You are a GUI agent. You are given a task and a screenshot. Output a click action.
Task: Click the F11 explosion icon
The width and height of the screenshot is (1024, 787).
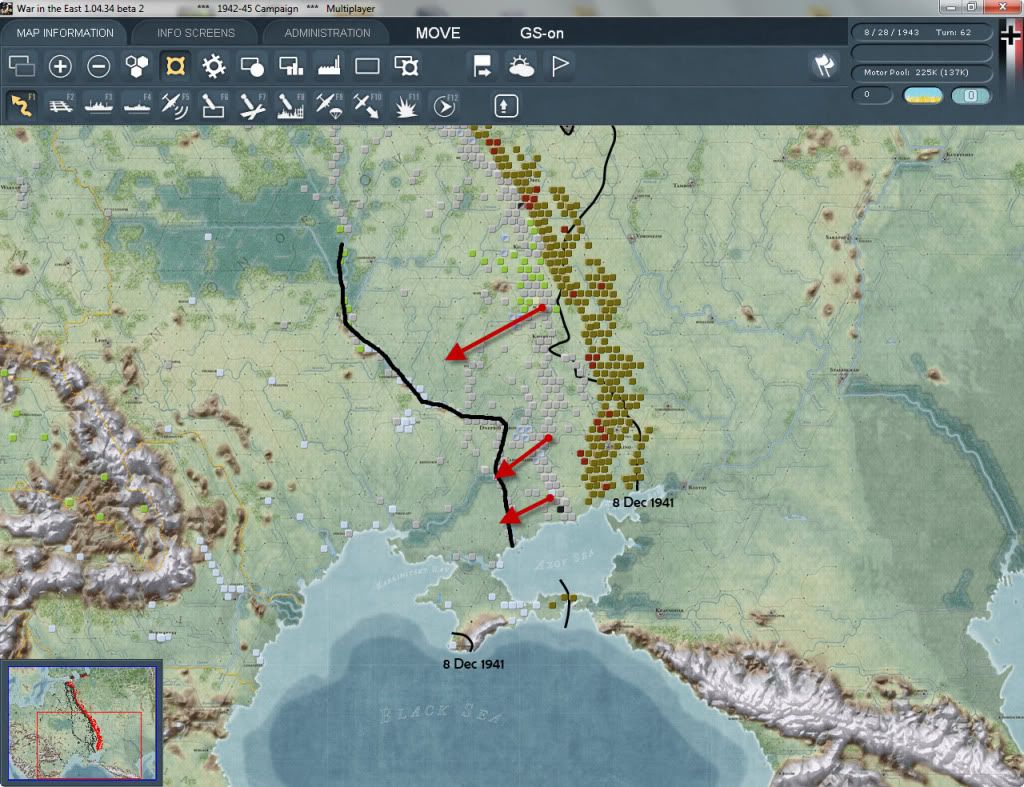(x=406, y=105)
